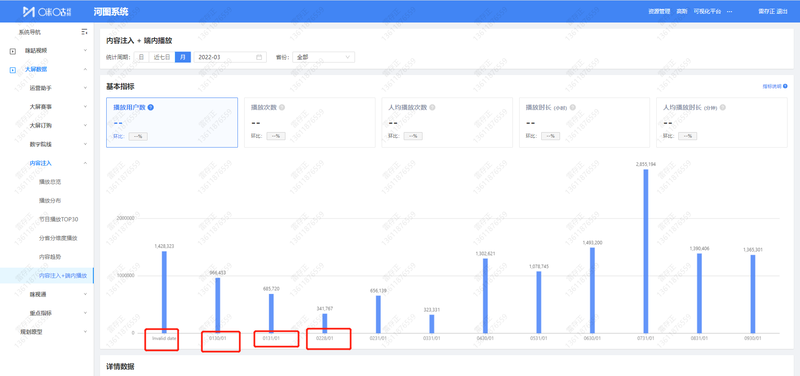Click the 'Invalid date' axis label
Screen dimensions: 800x376
[164, 338]
